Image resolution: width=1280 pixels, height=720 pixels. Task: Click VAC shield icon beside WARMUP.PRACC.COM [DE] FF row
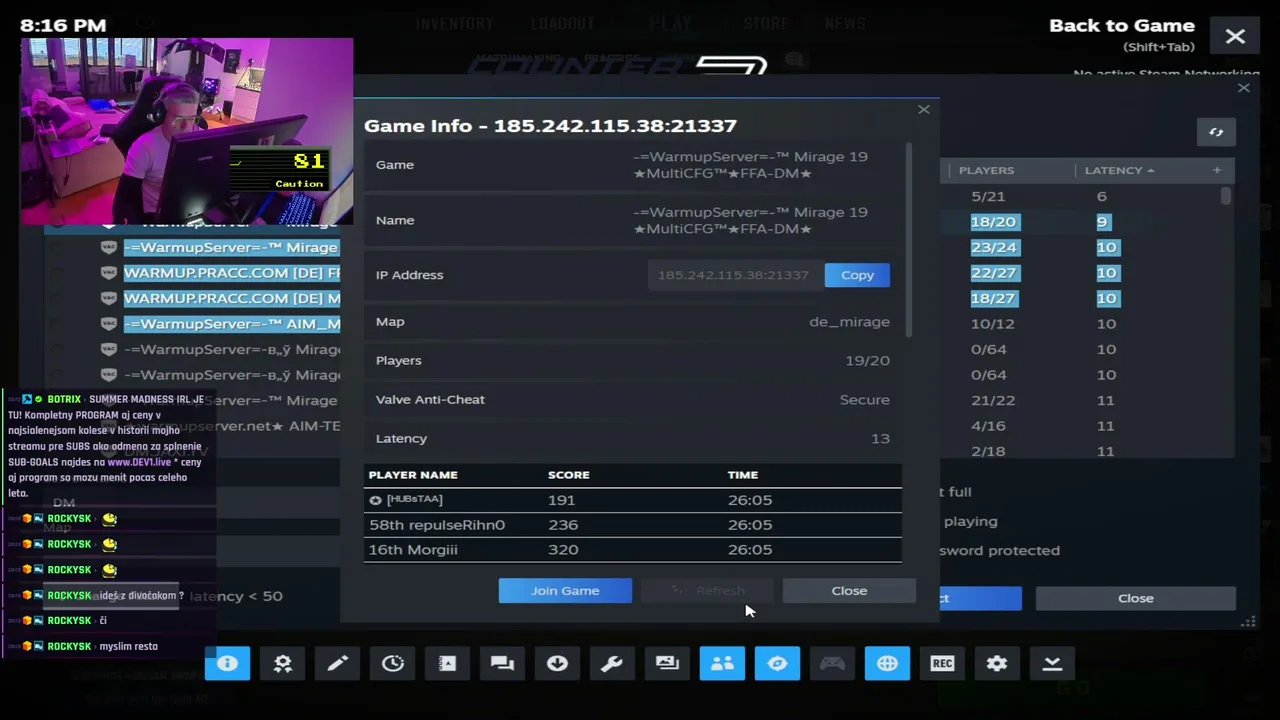coord(109,273)
